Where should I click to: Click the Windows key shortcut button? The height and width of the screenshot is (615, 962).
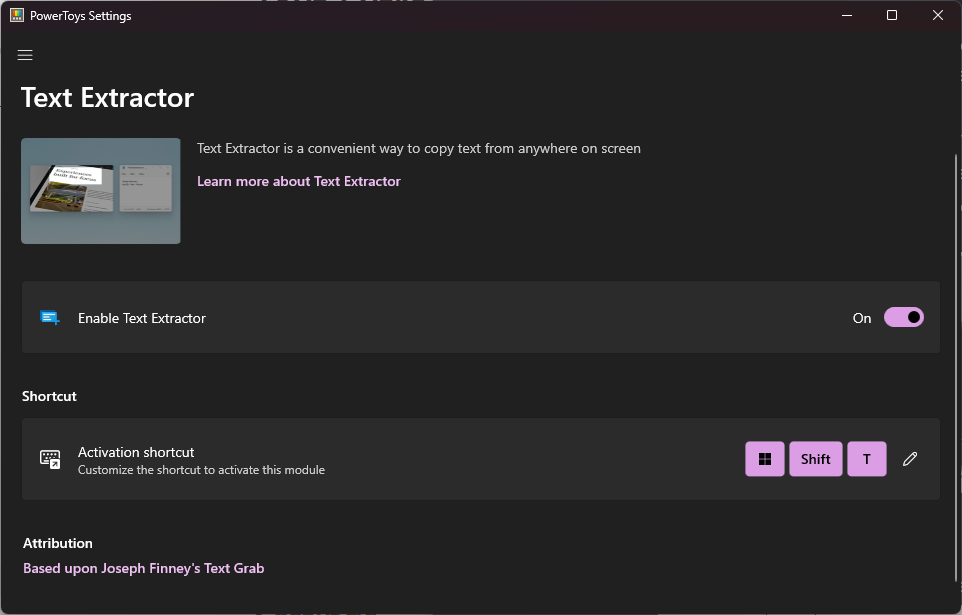(x=764, y=459)
